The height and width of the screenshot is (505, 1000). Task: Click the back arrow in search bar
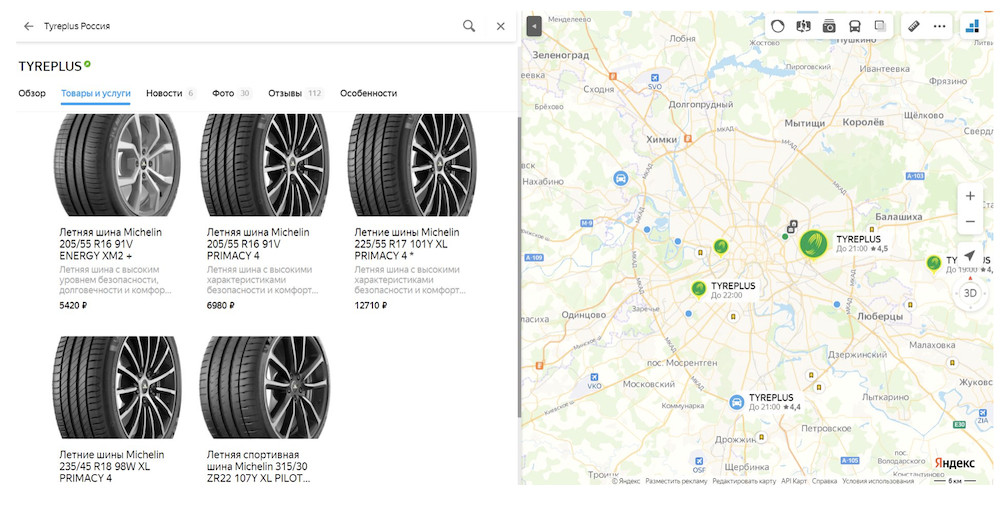[28, 26]
